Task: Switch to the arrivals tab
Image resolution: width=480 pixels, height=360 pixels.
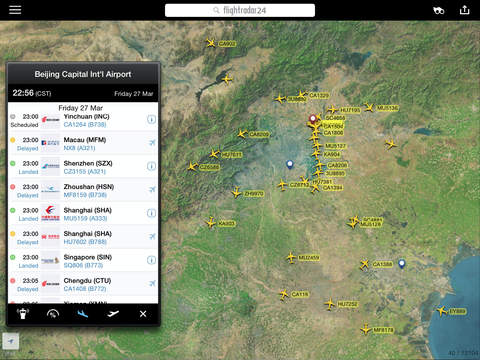Action: pyautogui.click(x=83, y=314)
